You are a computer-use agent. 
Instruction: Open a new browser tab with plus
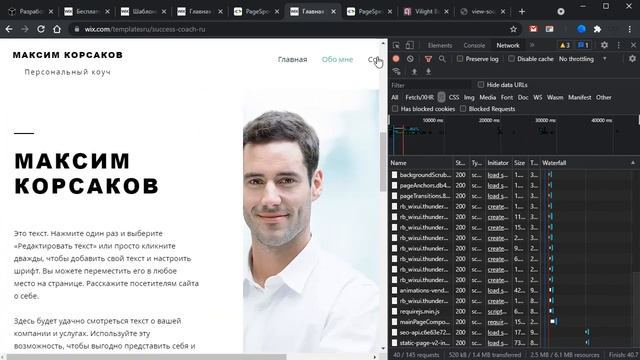pyautogui.click(x=522, y=11)
